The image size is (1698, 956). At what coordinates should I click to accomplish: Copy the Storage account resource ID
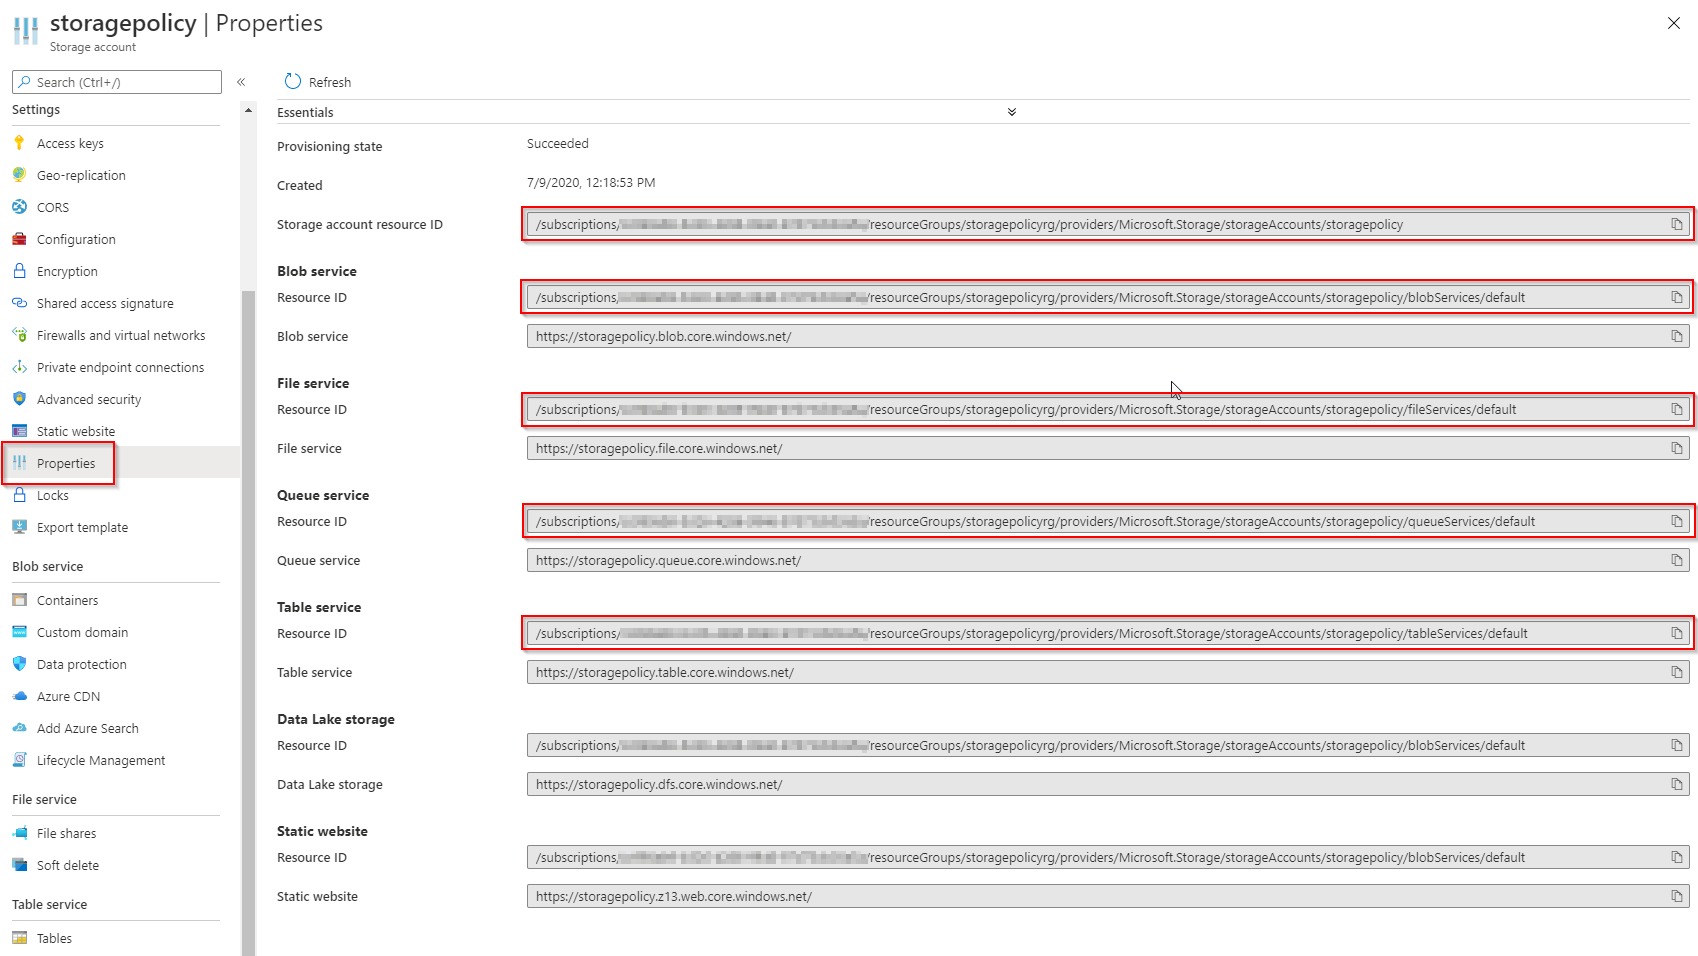[1677, 224]
